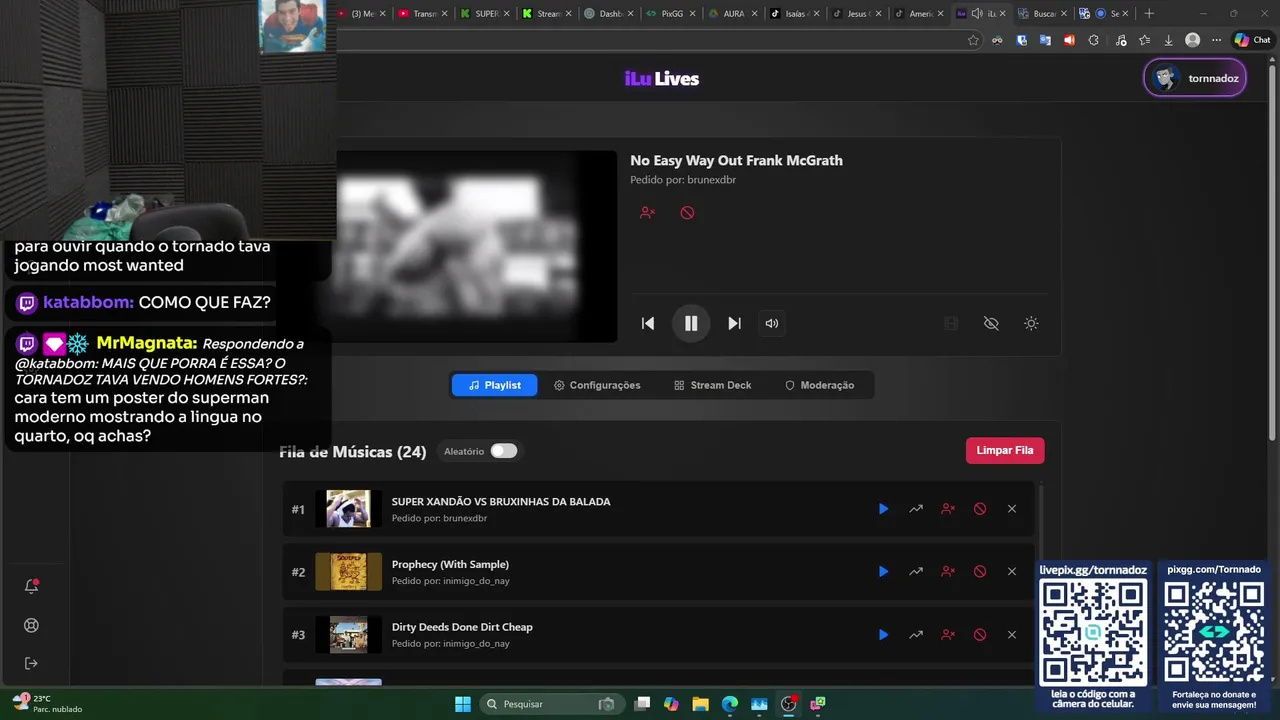The height and width of the screenshot is (720, 1280).
Task: Skip to the previous track
Action: click(648, 323)
